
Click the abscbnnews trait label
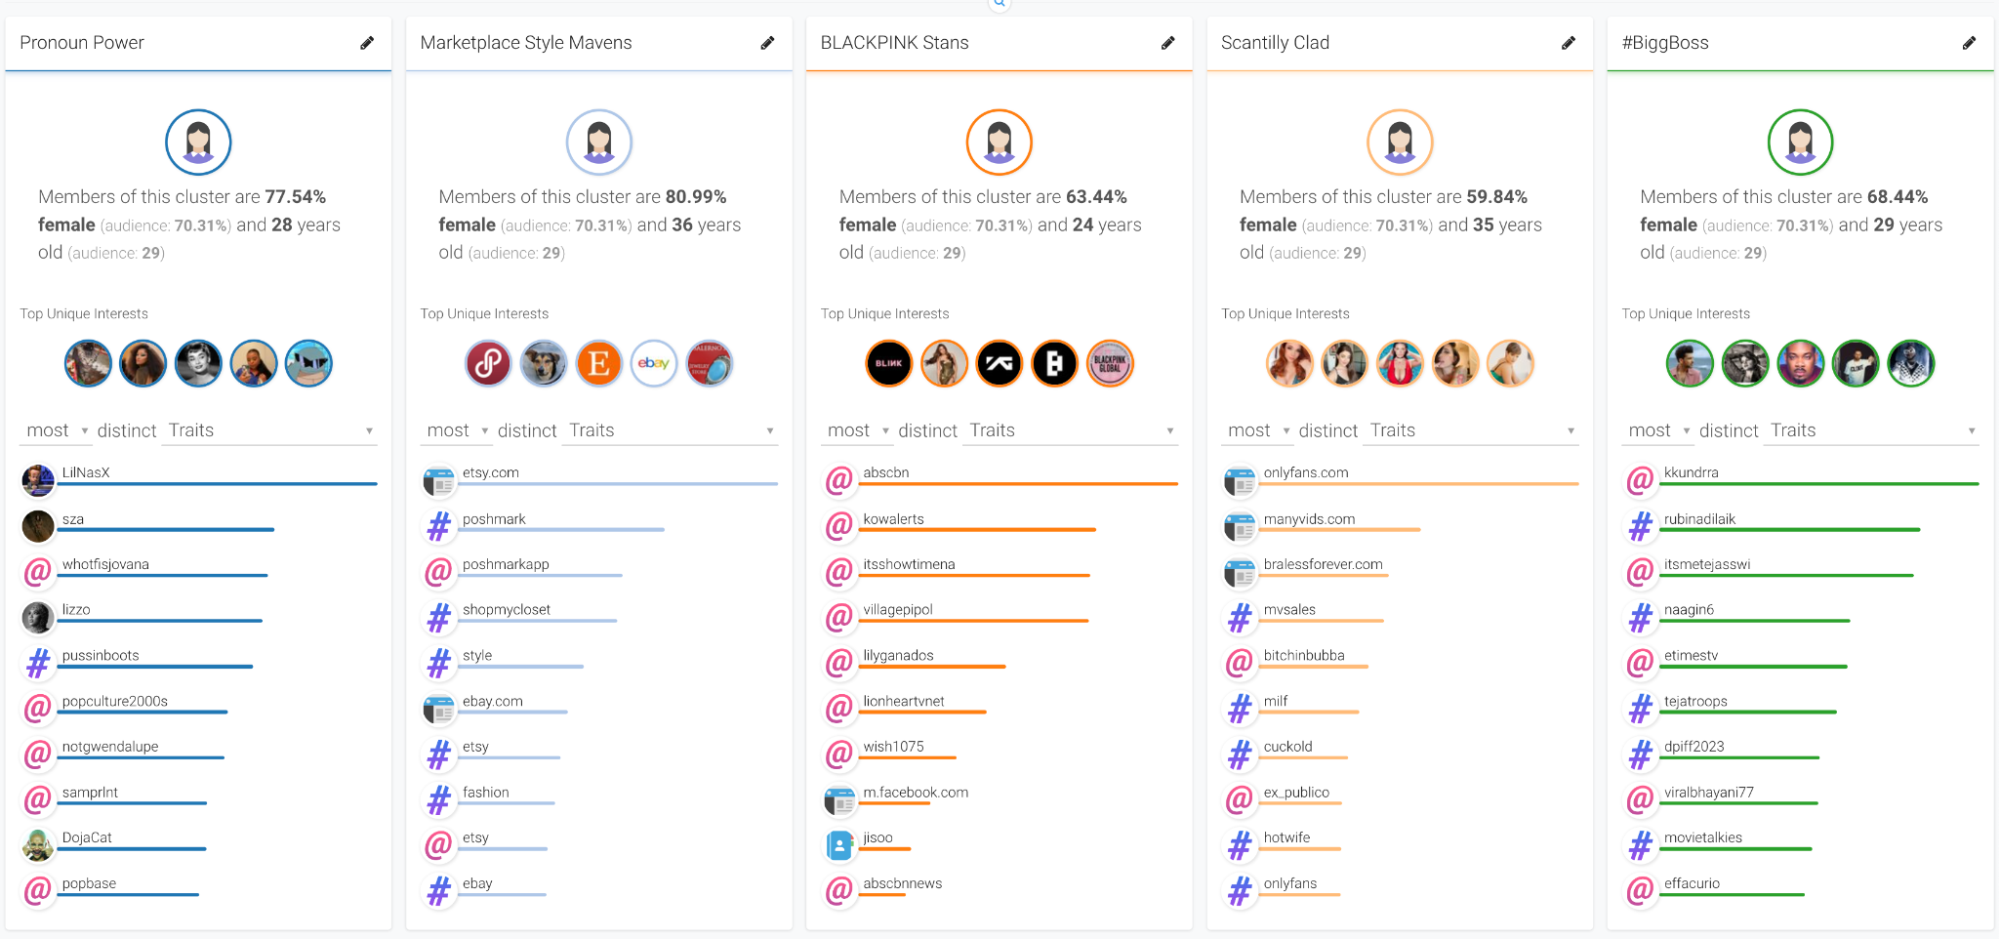(x=903, y=883)
